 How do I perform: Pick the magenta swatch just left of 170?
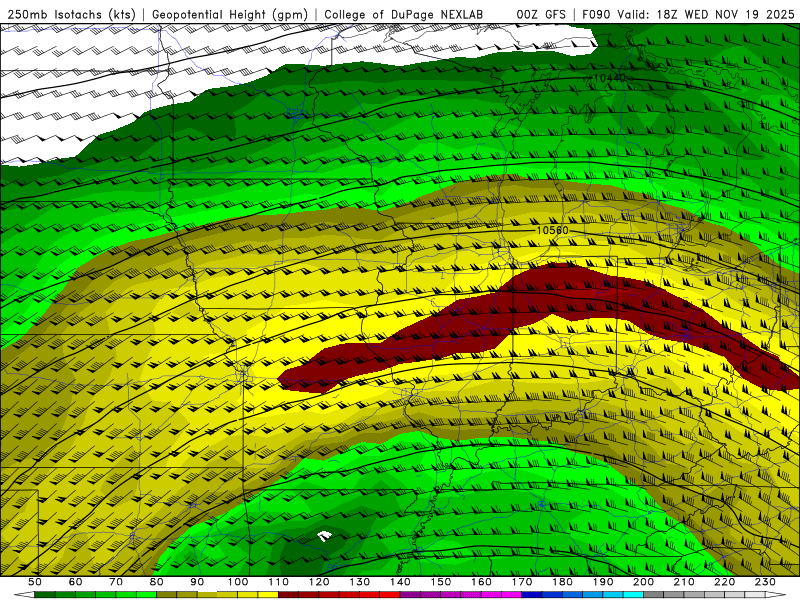(x=512, y=595)
